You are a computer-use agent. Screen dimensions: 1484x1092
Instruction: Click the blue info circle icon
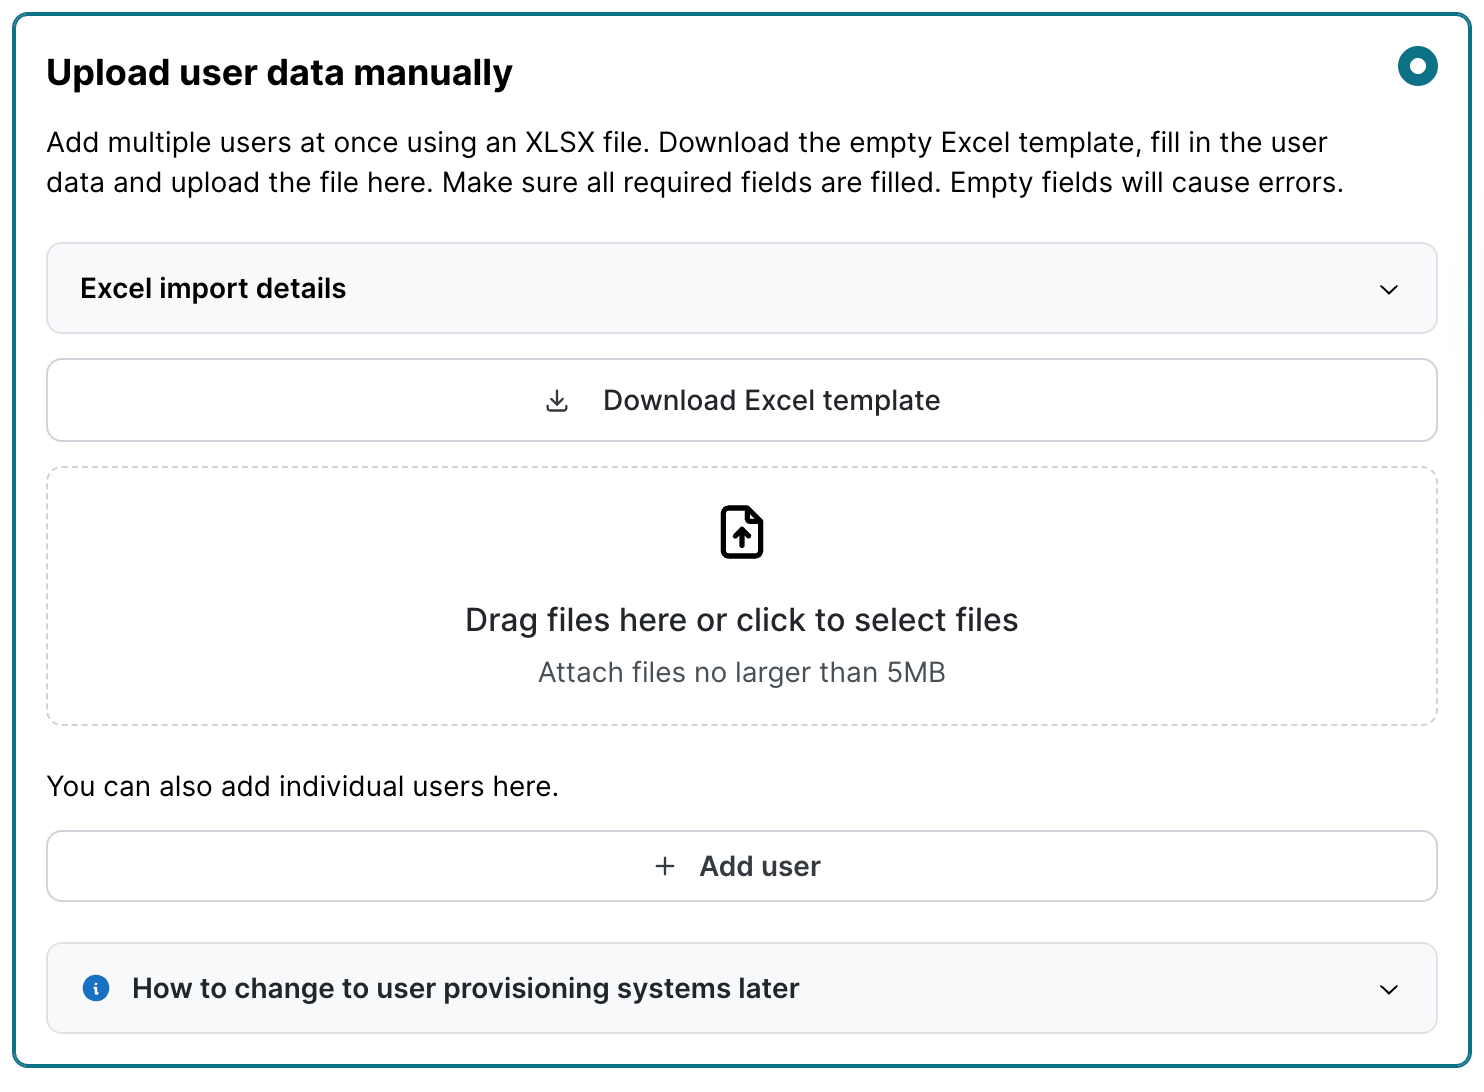(x=96, y=988)
